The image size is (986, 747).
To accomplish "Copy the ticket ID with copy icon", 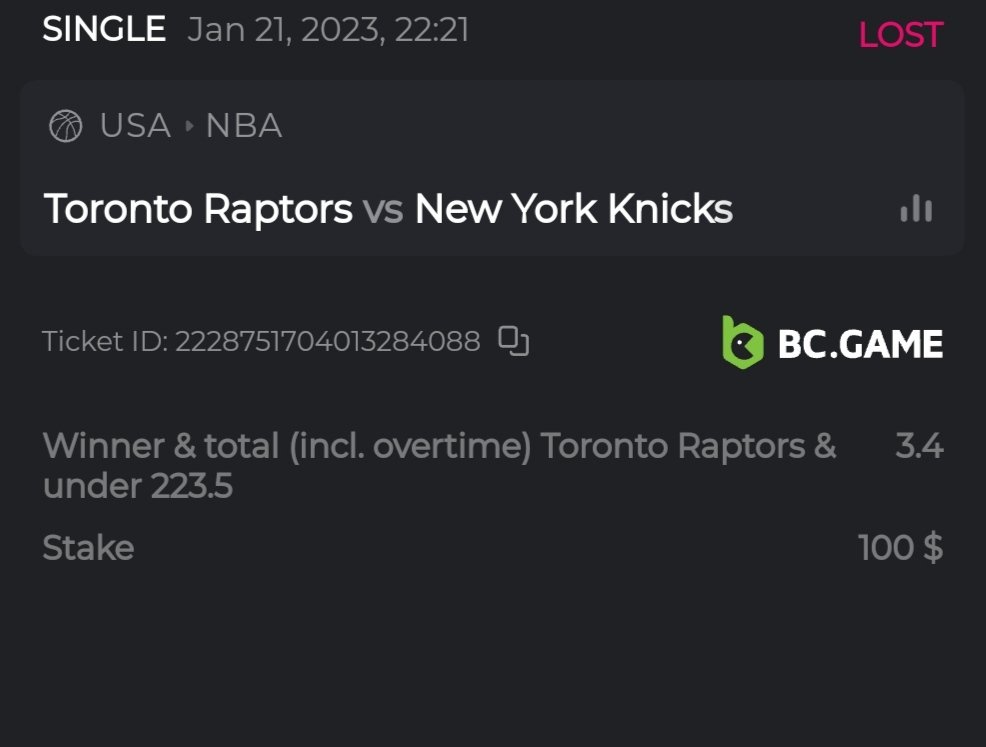I will click(x=514, y=341).
